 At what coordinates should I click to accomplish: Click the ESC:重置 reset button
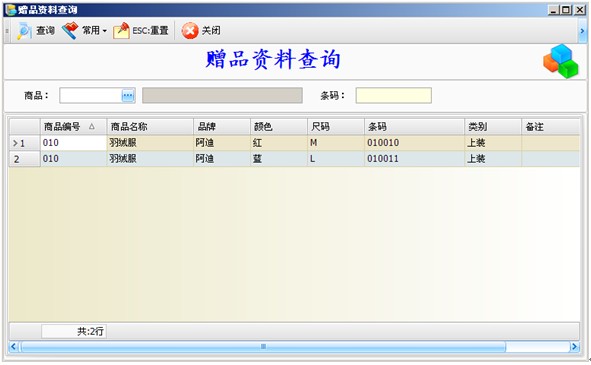tap(141, 31)
